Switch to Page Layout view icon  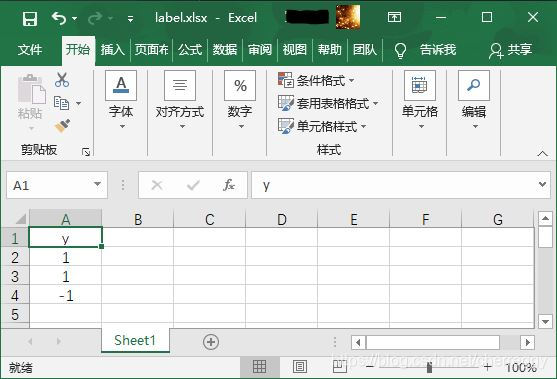300,366
